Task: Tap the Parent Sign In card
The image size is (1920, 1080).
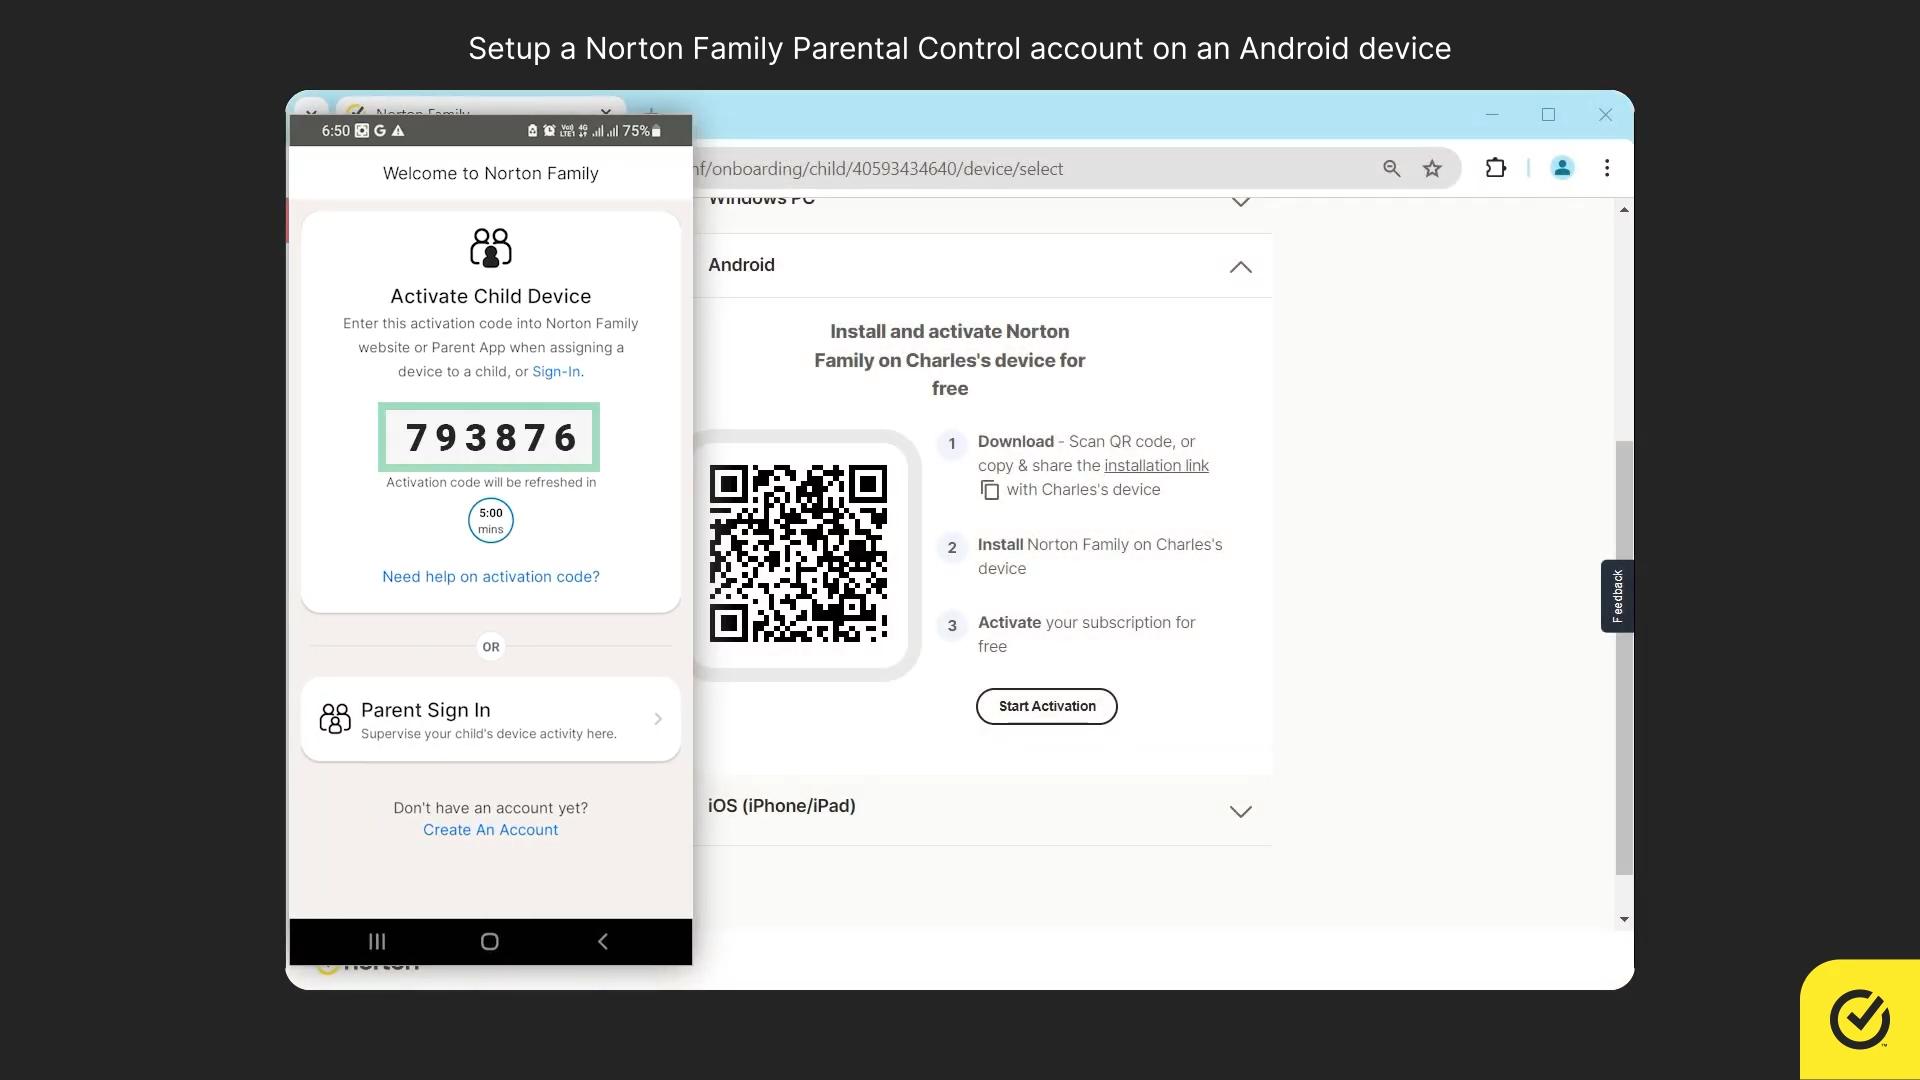Action: coord(491,719)
